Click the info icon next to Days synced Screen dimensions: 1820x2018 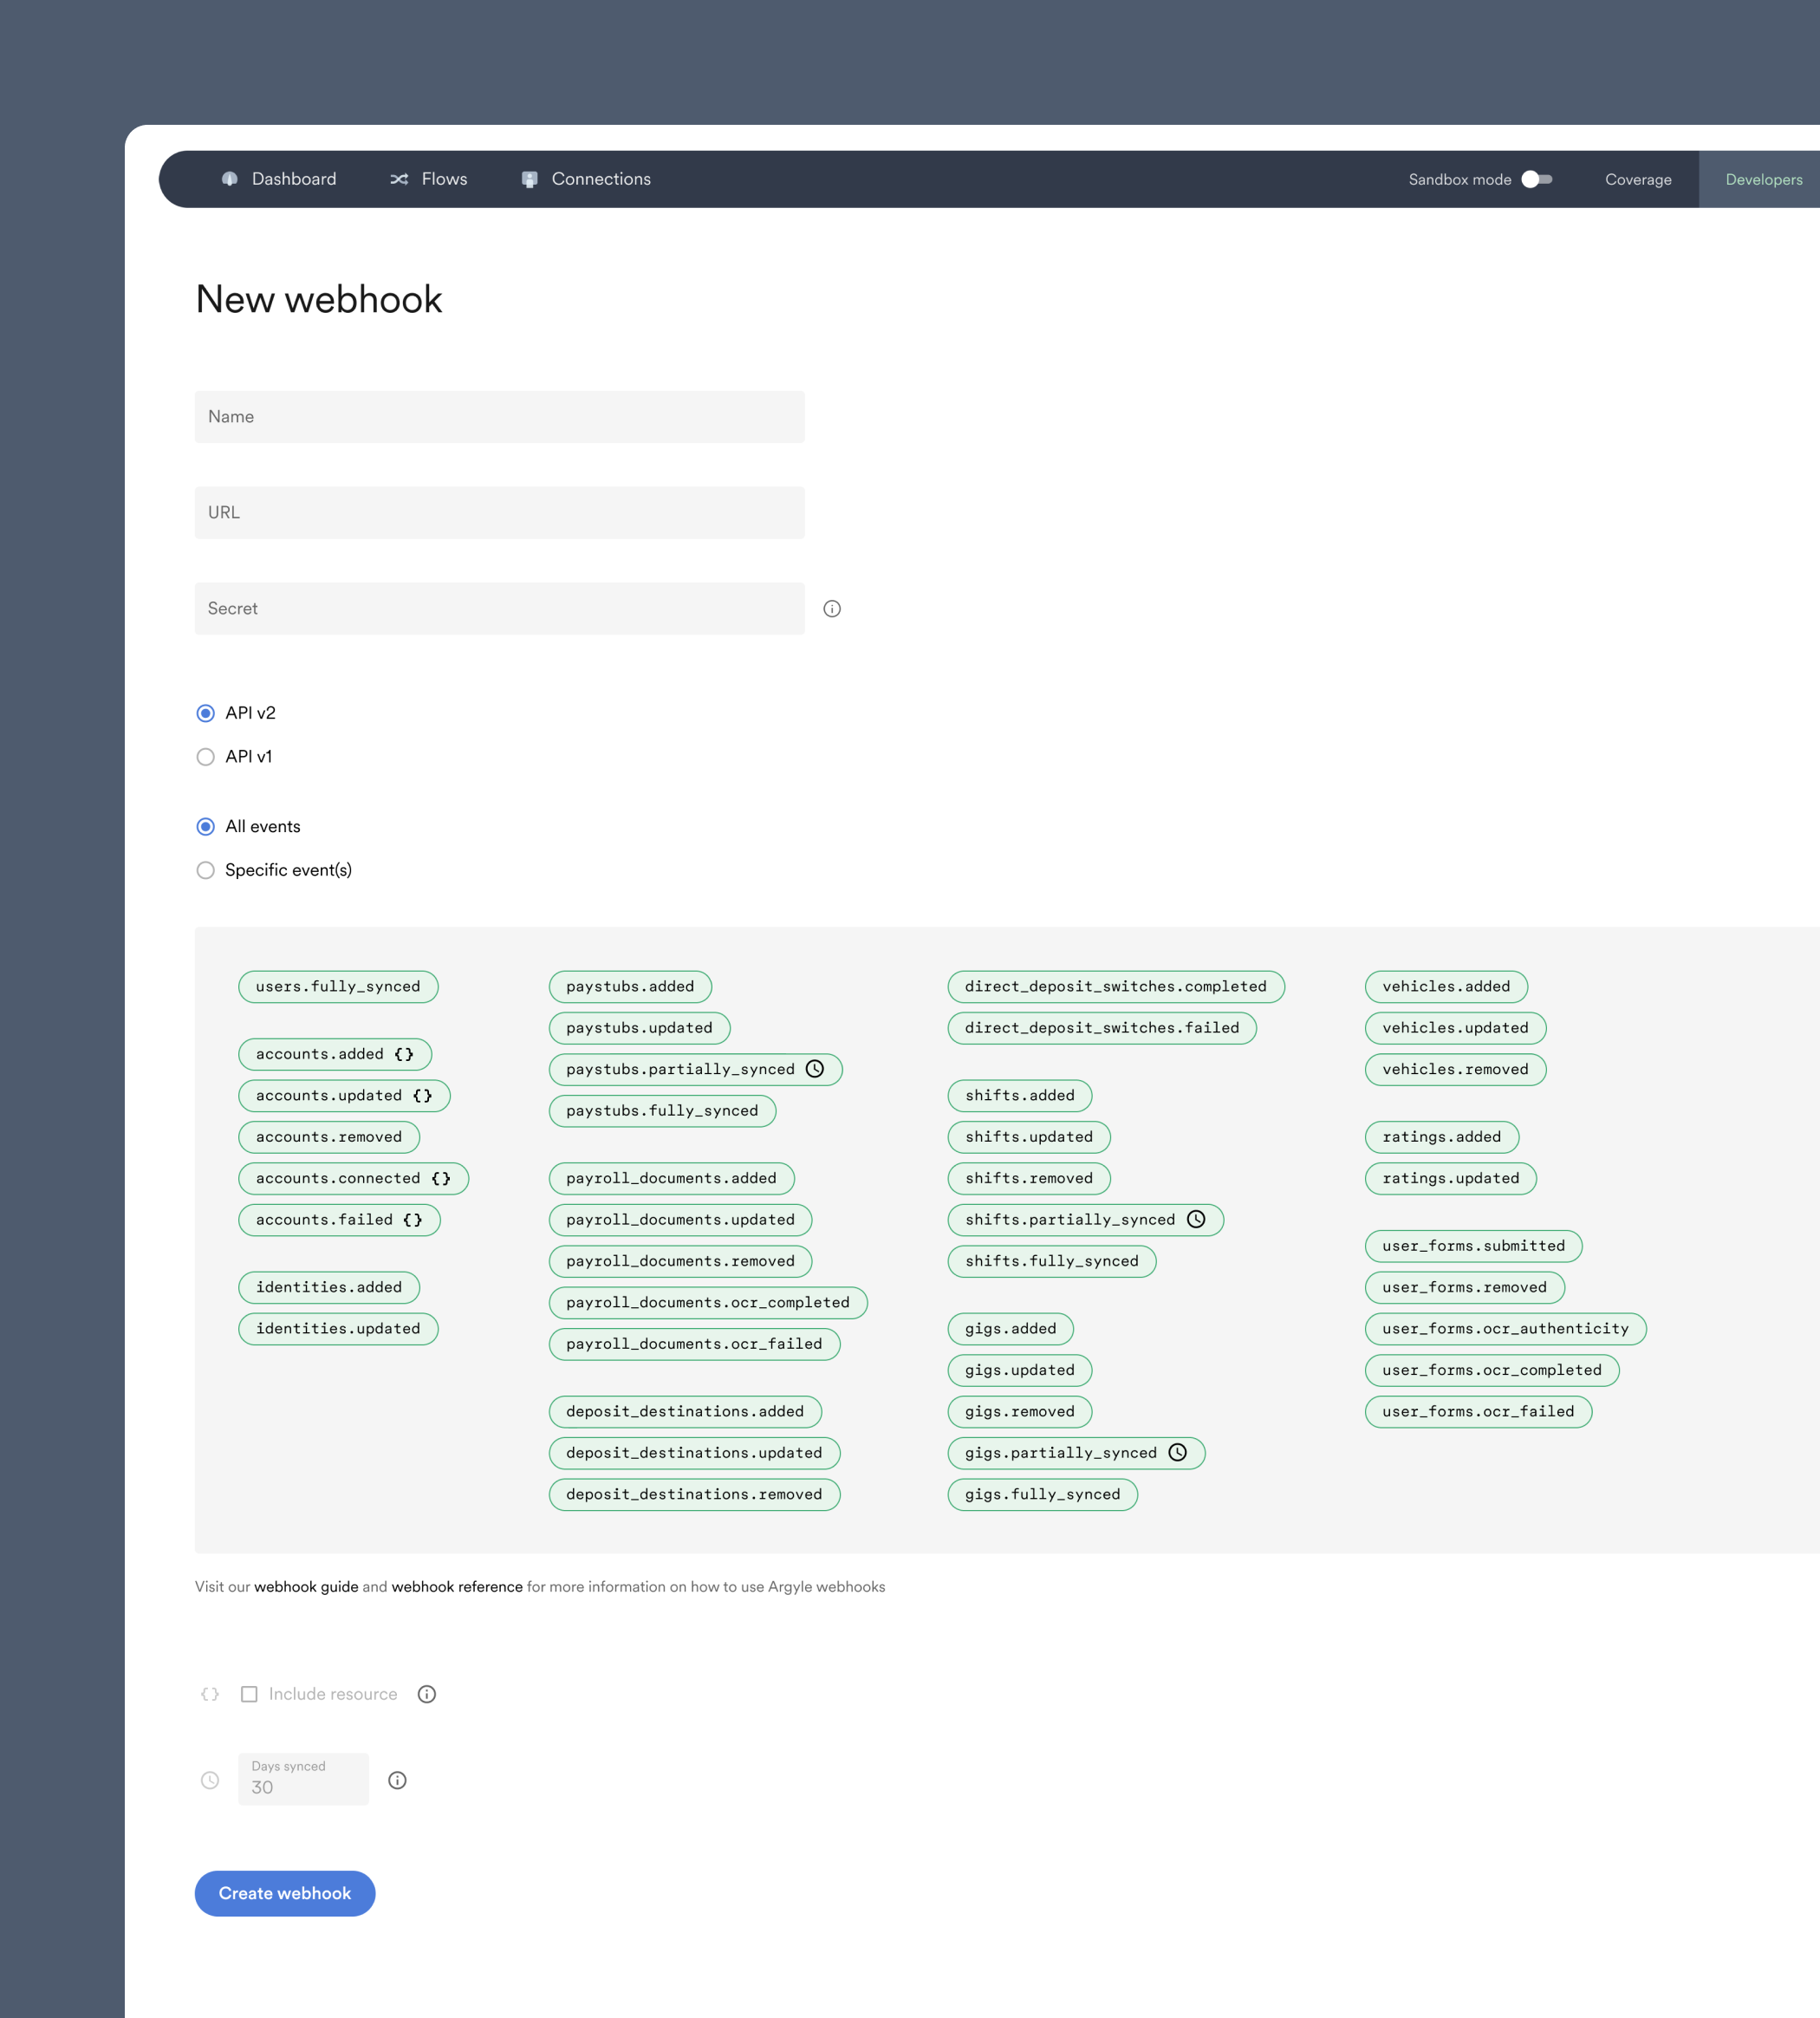397,1779
